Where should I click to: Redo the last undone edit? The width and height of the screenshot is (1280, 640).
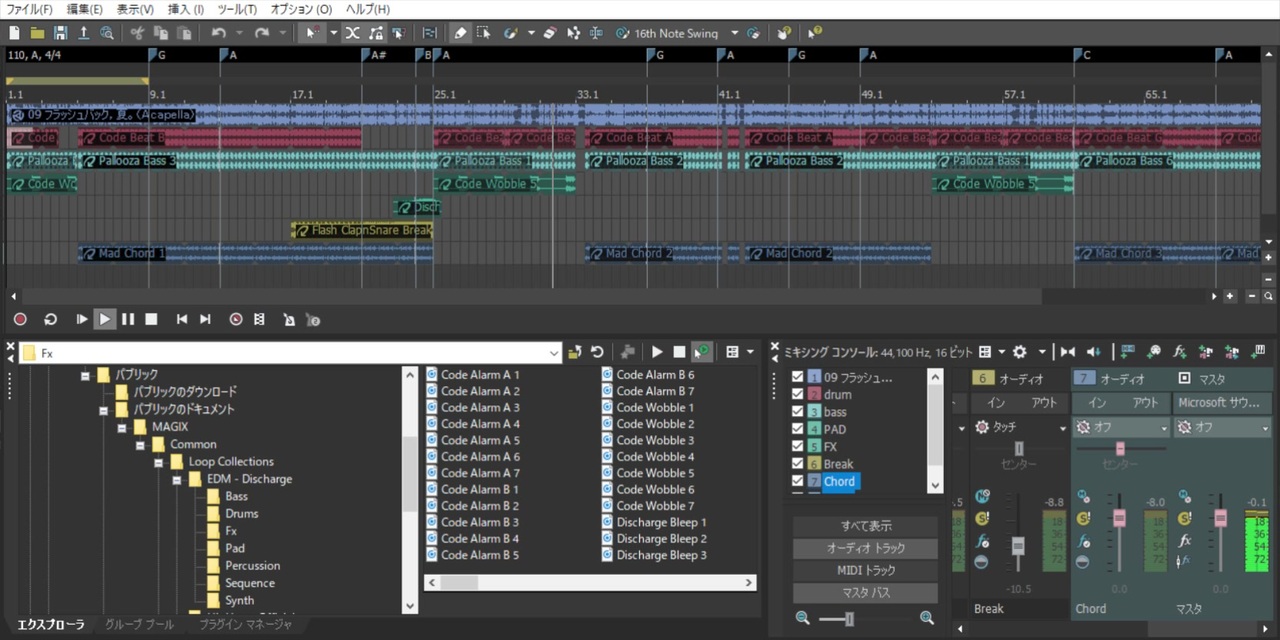pos(262,33)
